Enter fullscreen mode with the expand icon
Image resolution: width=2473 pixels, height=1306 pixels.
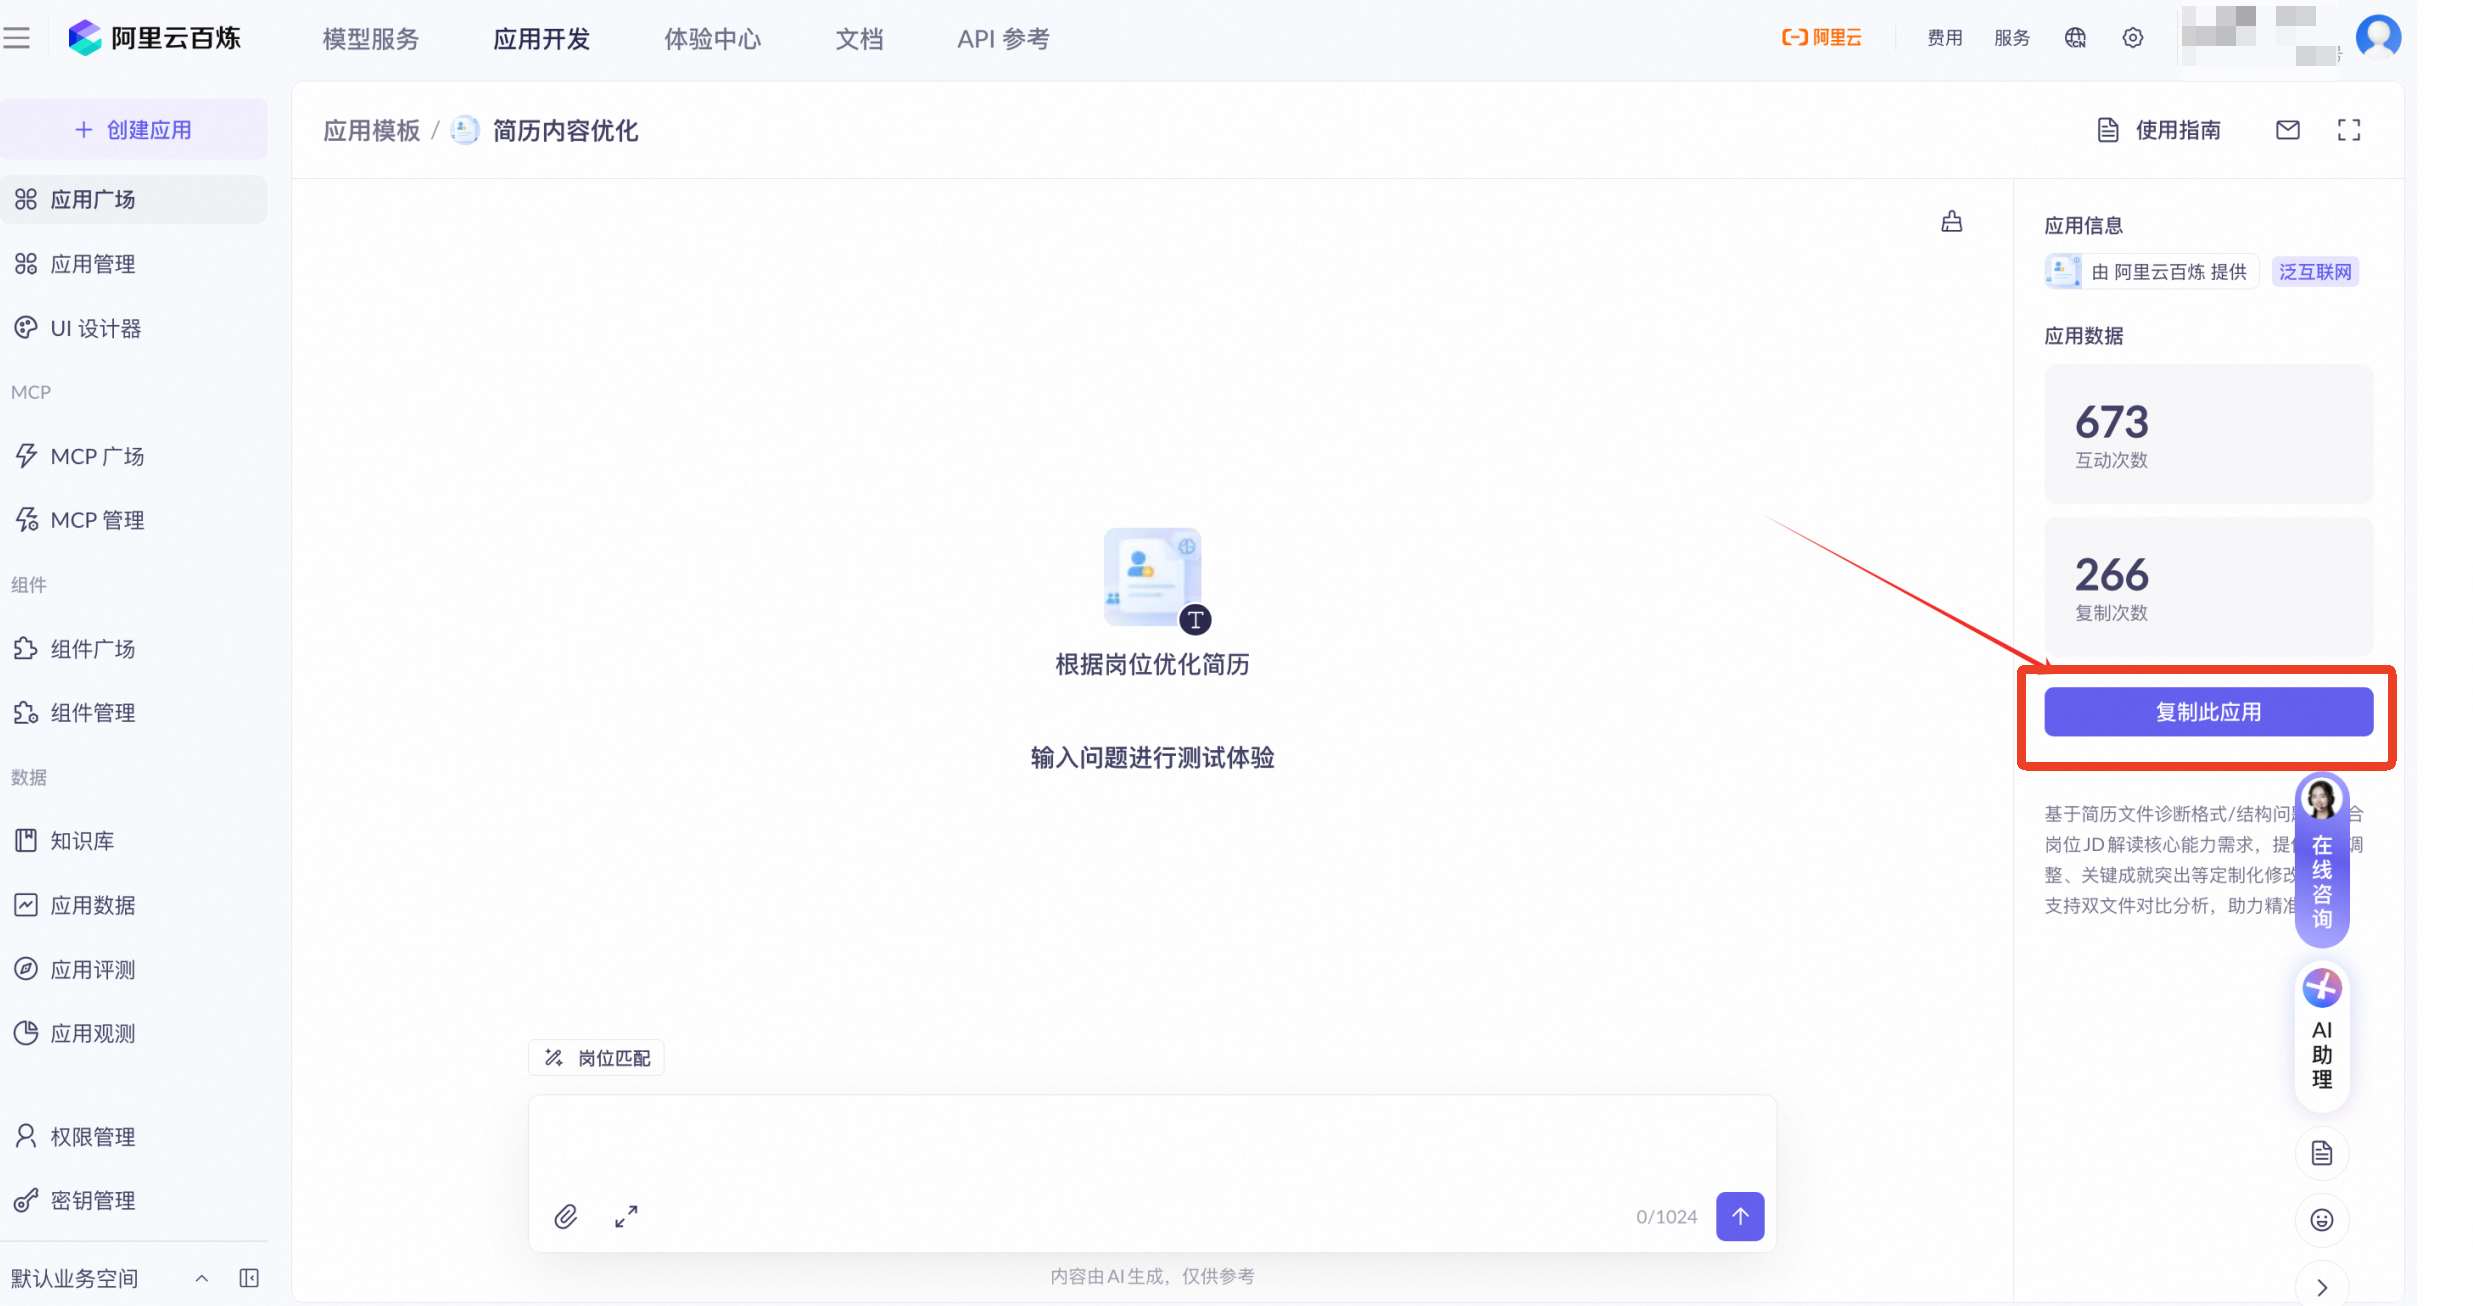(x=2348, y=130)
